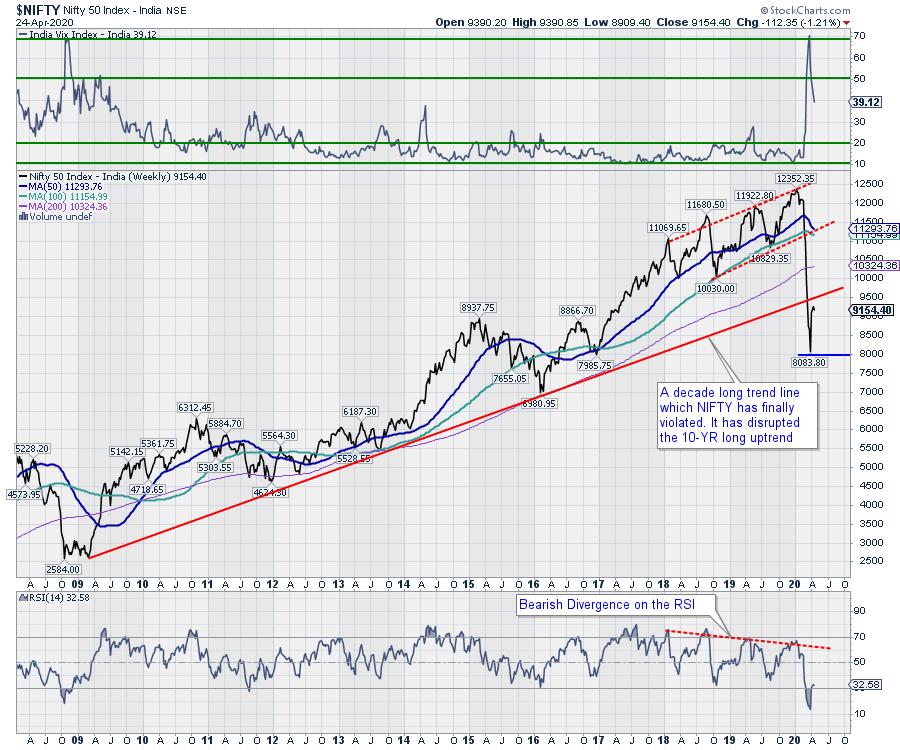Click the 11293.76 MA tag on axis
The height and width of the screenshot is (750, 900).
tap(875, 228)
